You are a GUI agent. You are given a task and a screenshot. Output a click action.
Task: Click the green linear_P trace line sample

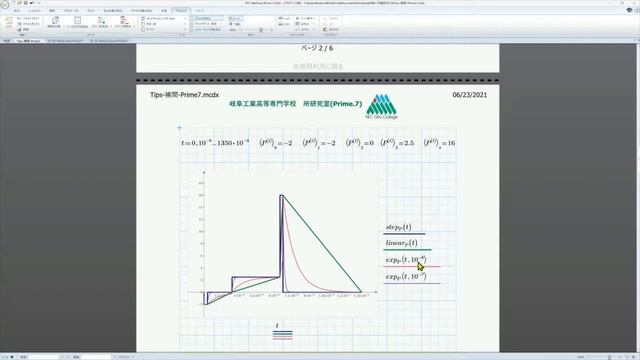[x=407, y=250]
